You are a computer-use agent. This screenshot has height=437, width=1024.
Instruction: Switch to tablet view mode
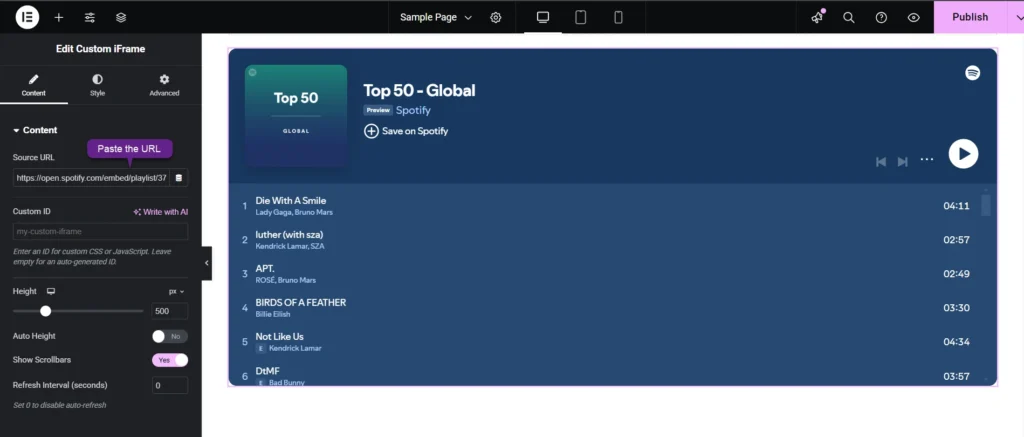point(581,18)
